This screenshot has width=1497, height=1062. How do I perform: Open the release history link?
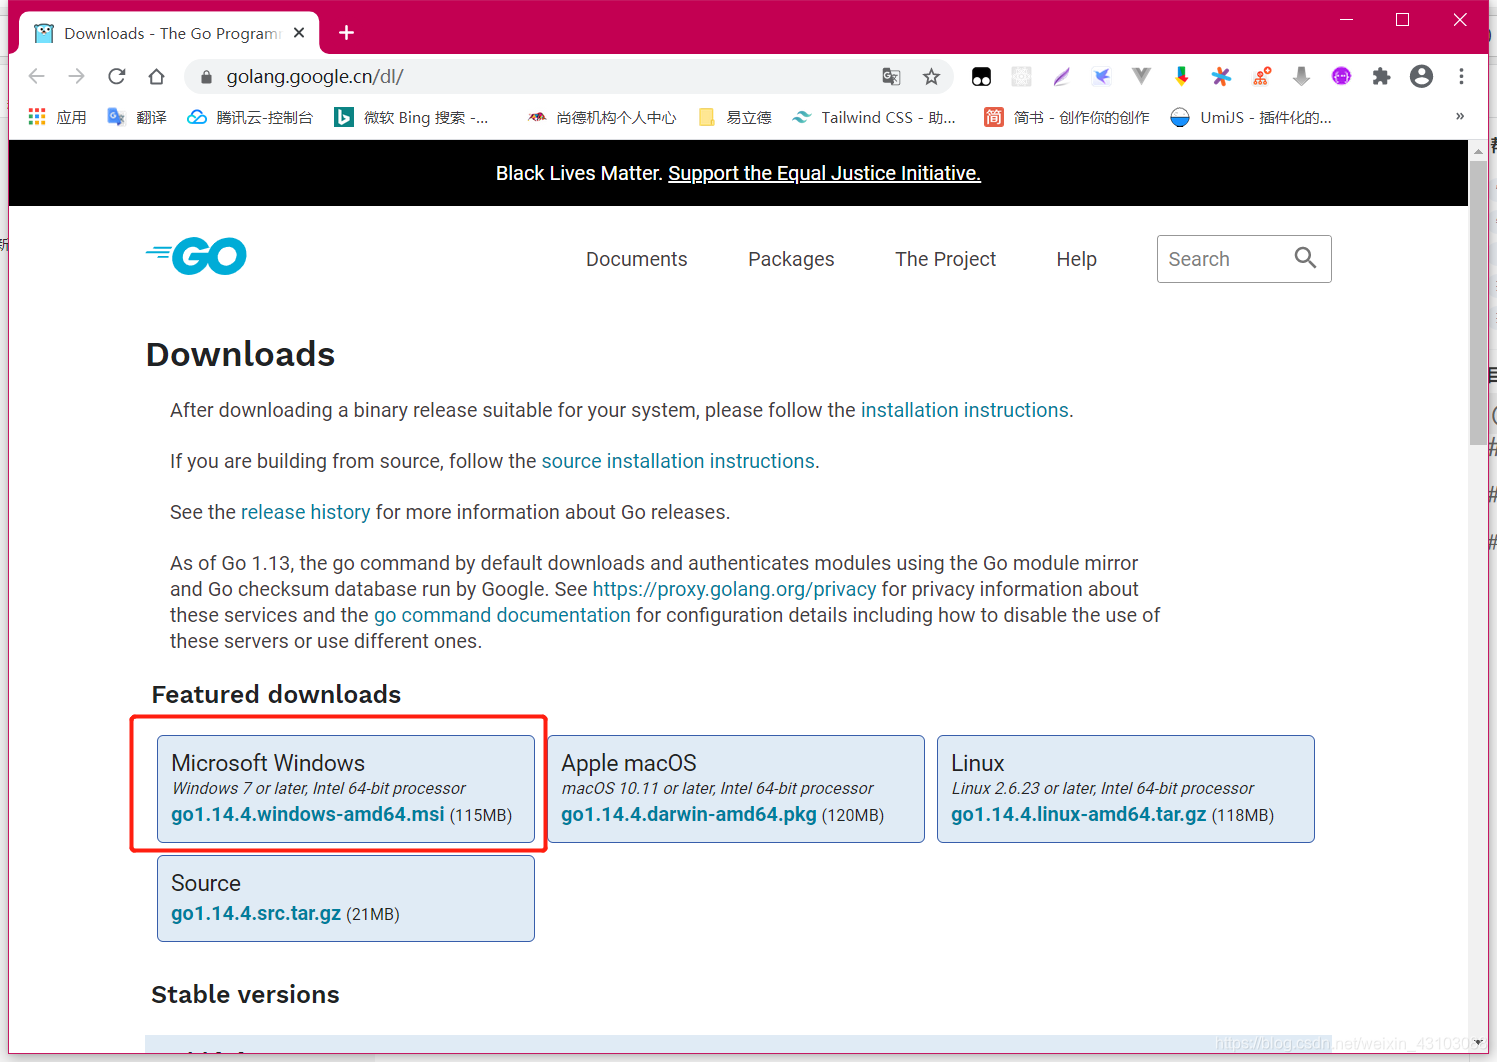(305, 512)
